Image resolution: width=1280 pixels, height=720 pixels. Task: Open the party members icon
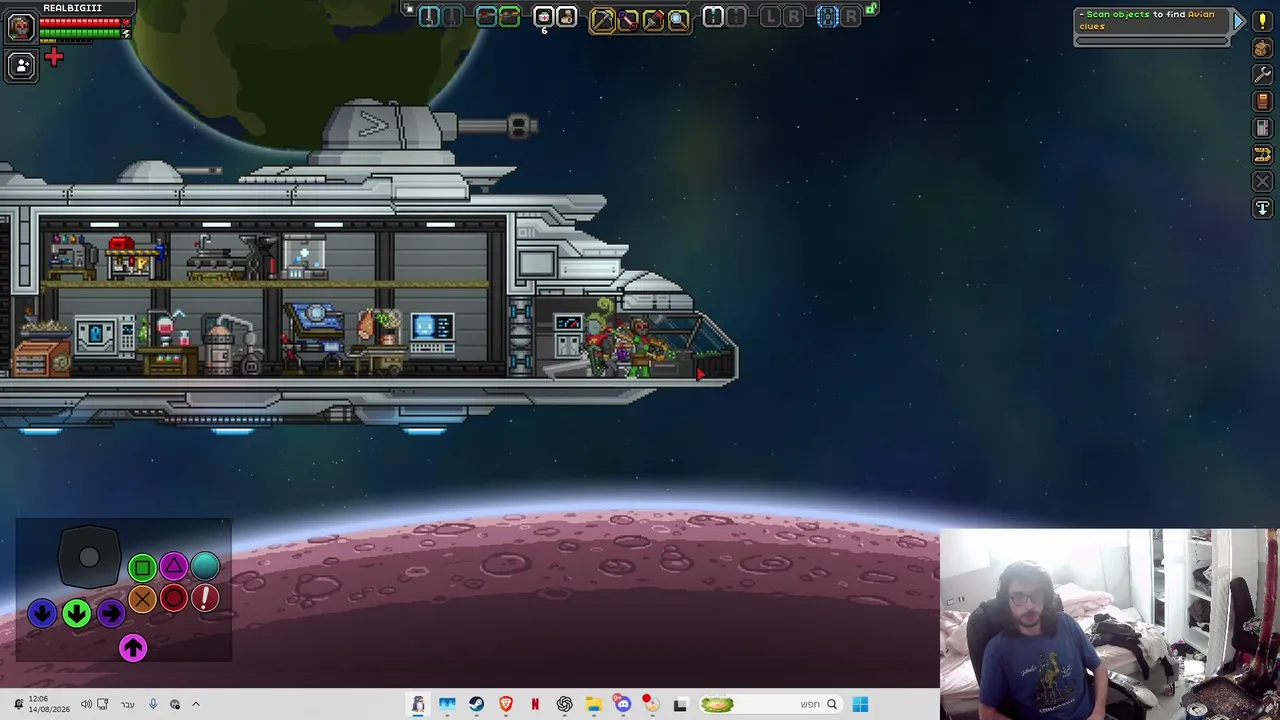[x=21, y=66]
